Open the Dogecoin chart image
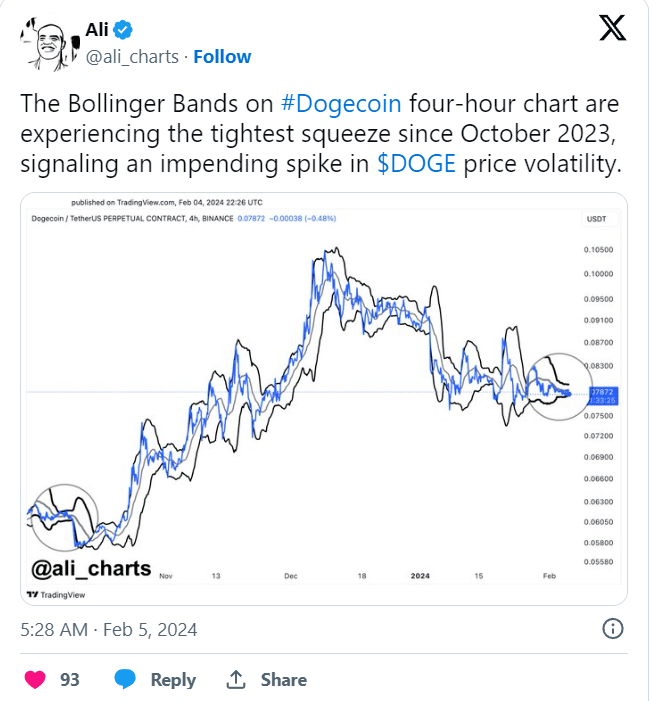653x701 pixels. [x=324, y=399]
